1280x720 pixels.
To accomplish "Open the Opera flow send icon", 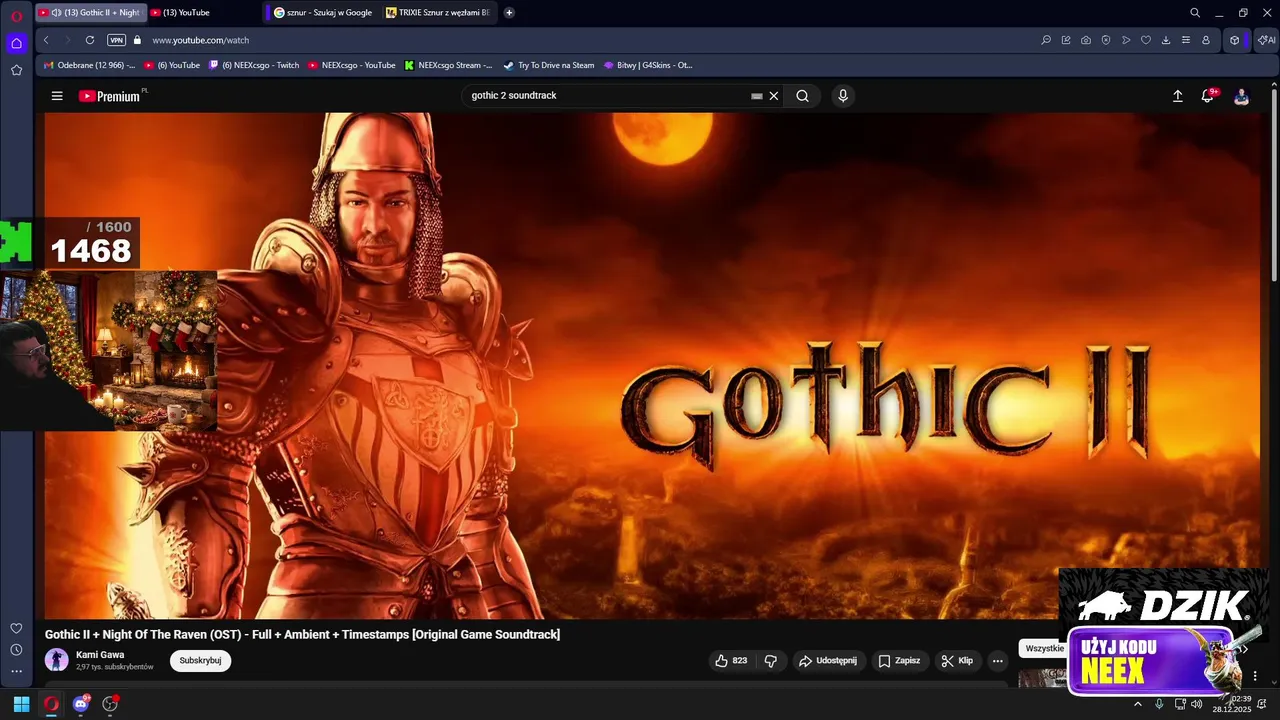I will [x=1126, y=40].
